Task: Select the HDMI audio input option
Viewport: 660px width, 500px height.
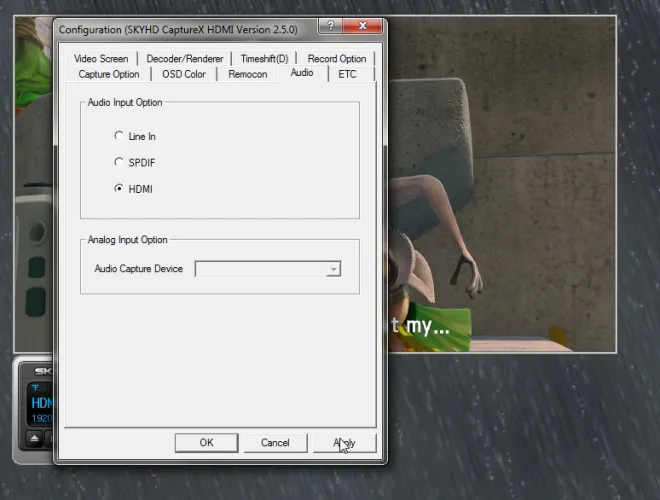Action: point(120,188)
